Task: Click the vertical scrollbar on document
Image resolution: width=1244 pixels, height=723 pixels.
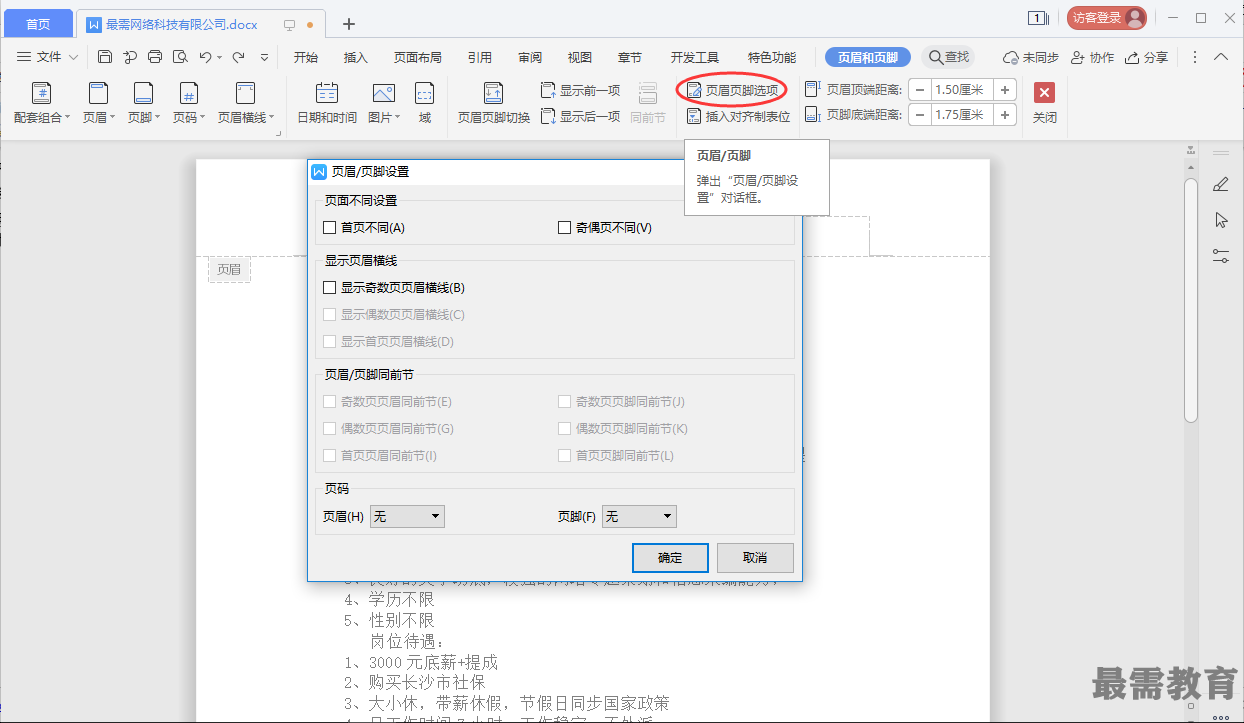Action: [x=1190, y=300]
